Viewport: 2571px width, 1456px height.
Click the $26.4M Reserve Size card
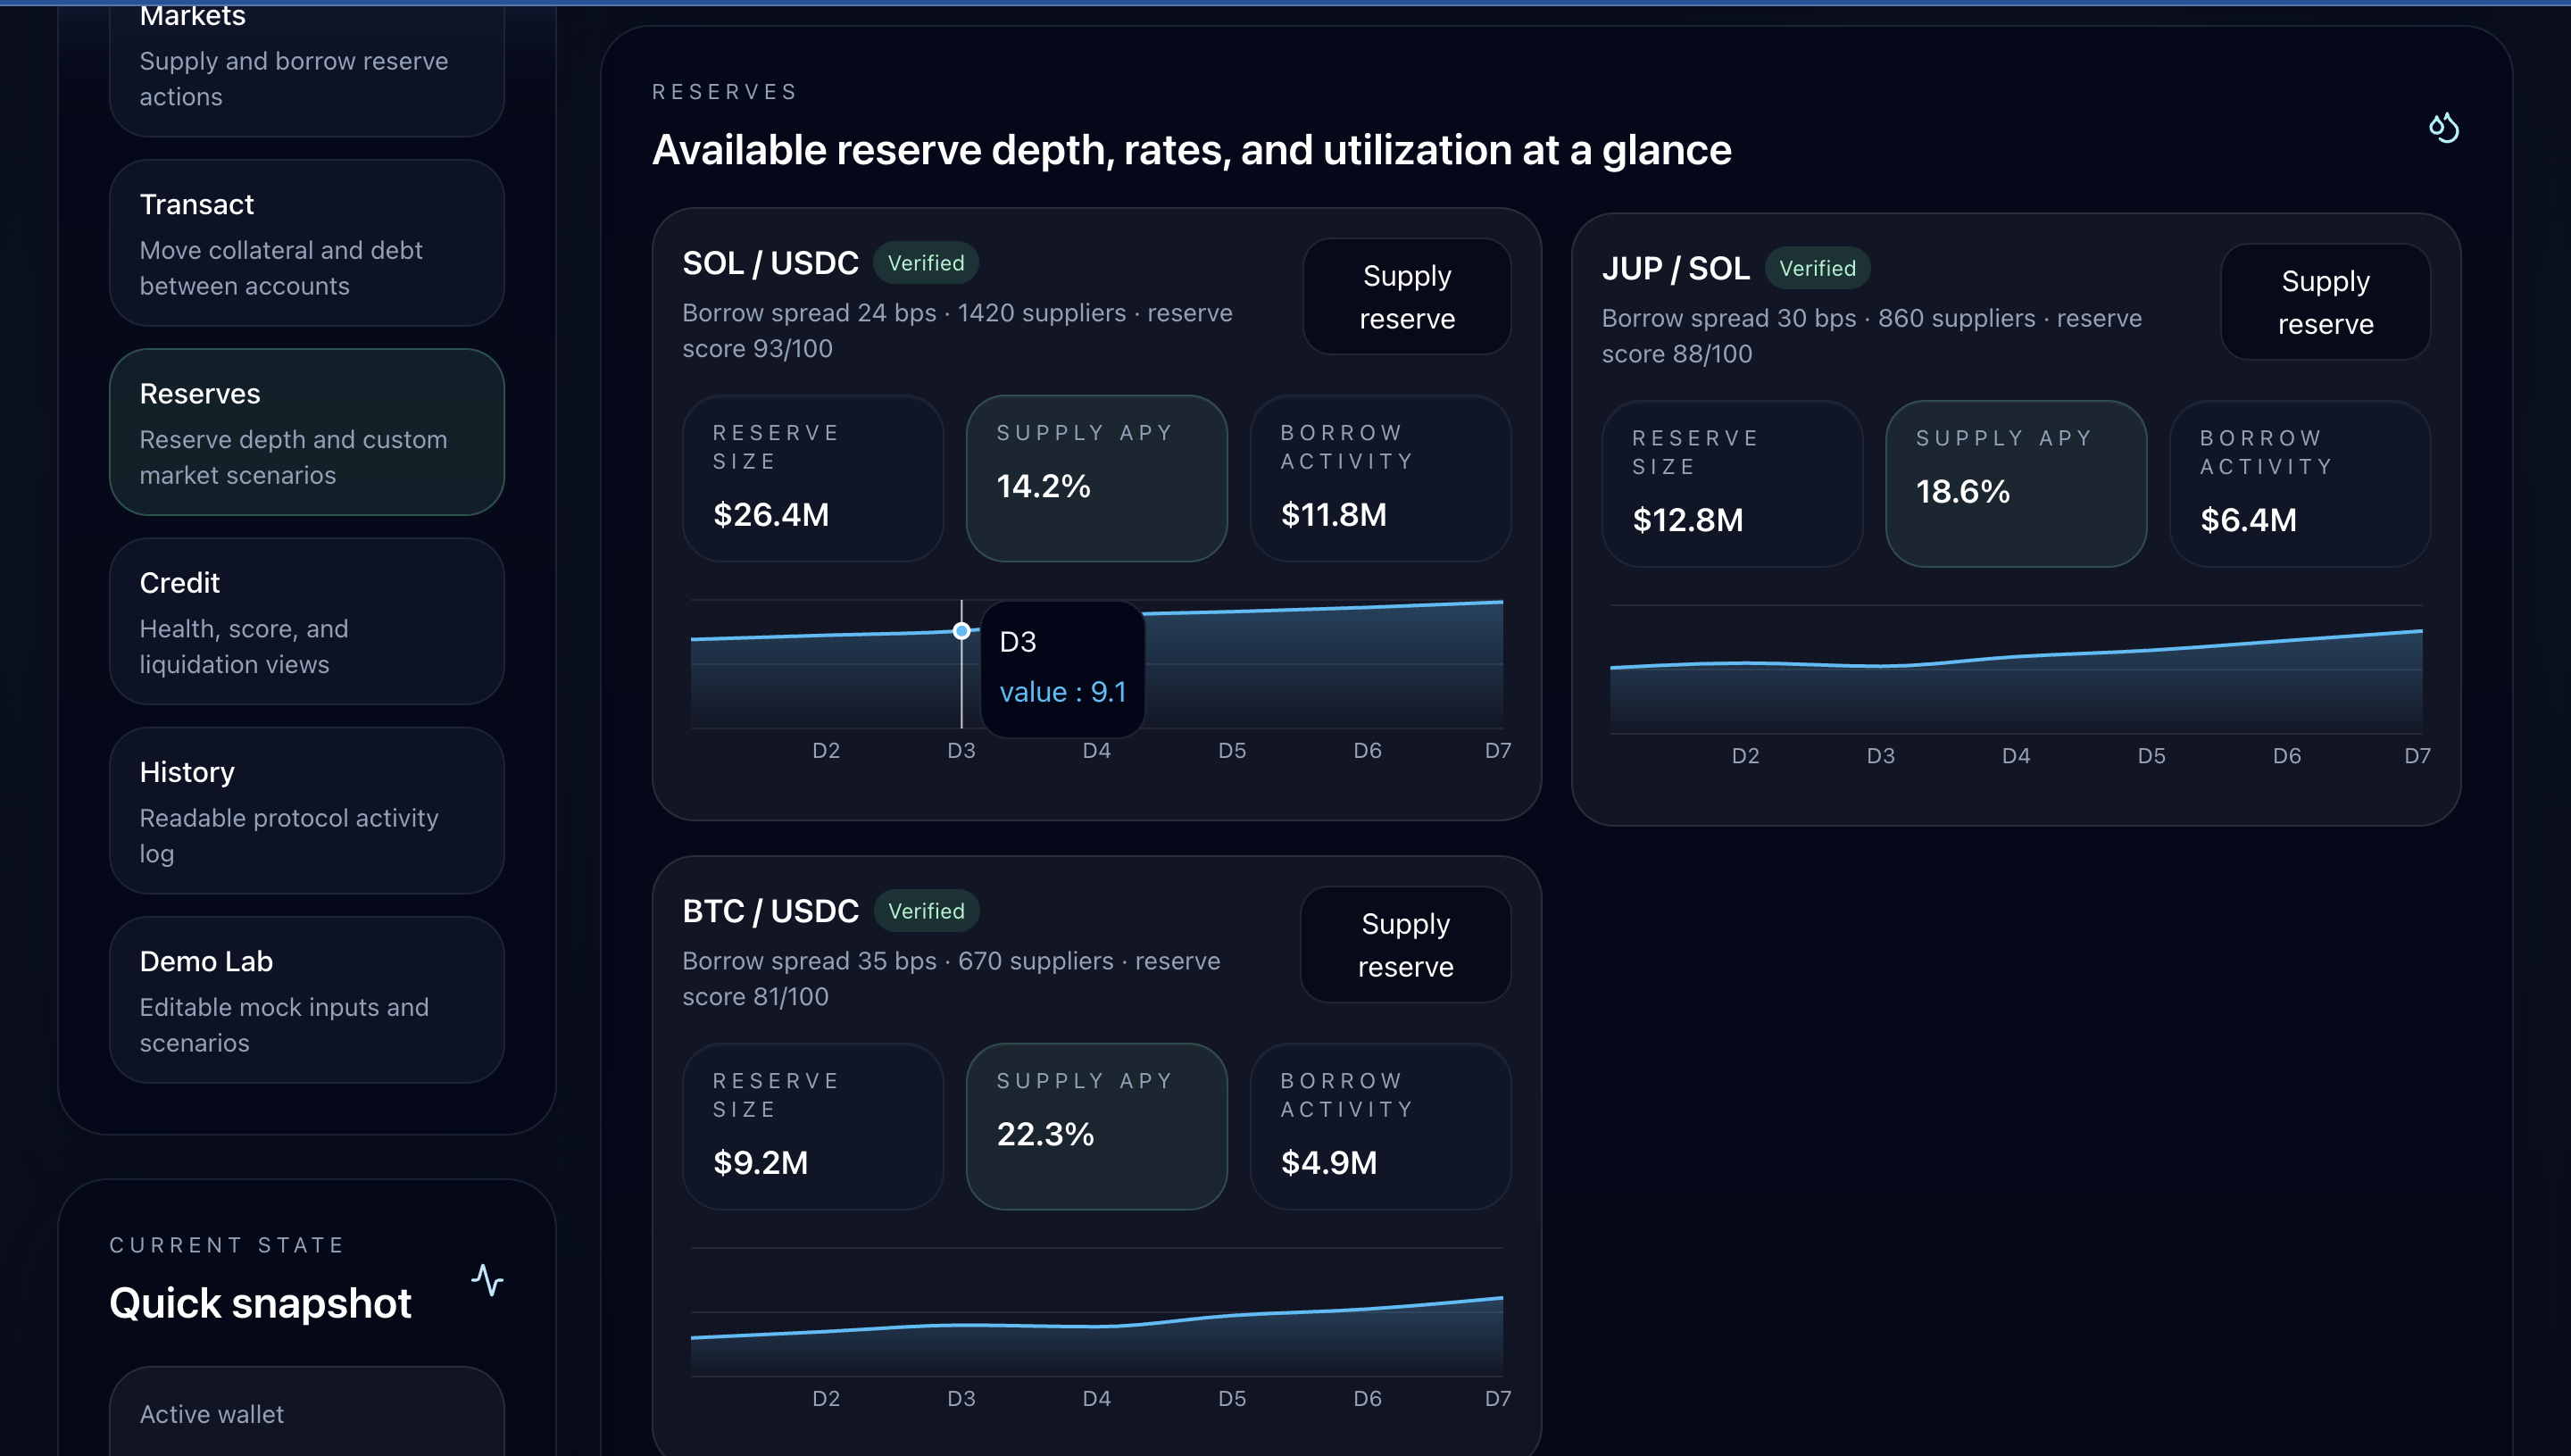pyautogui.click(x=812, y=478)
